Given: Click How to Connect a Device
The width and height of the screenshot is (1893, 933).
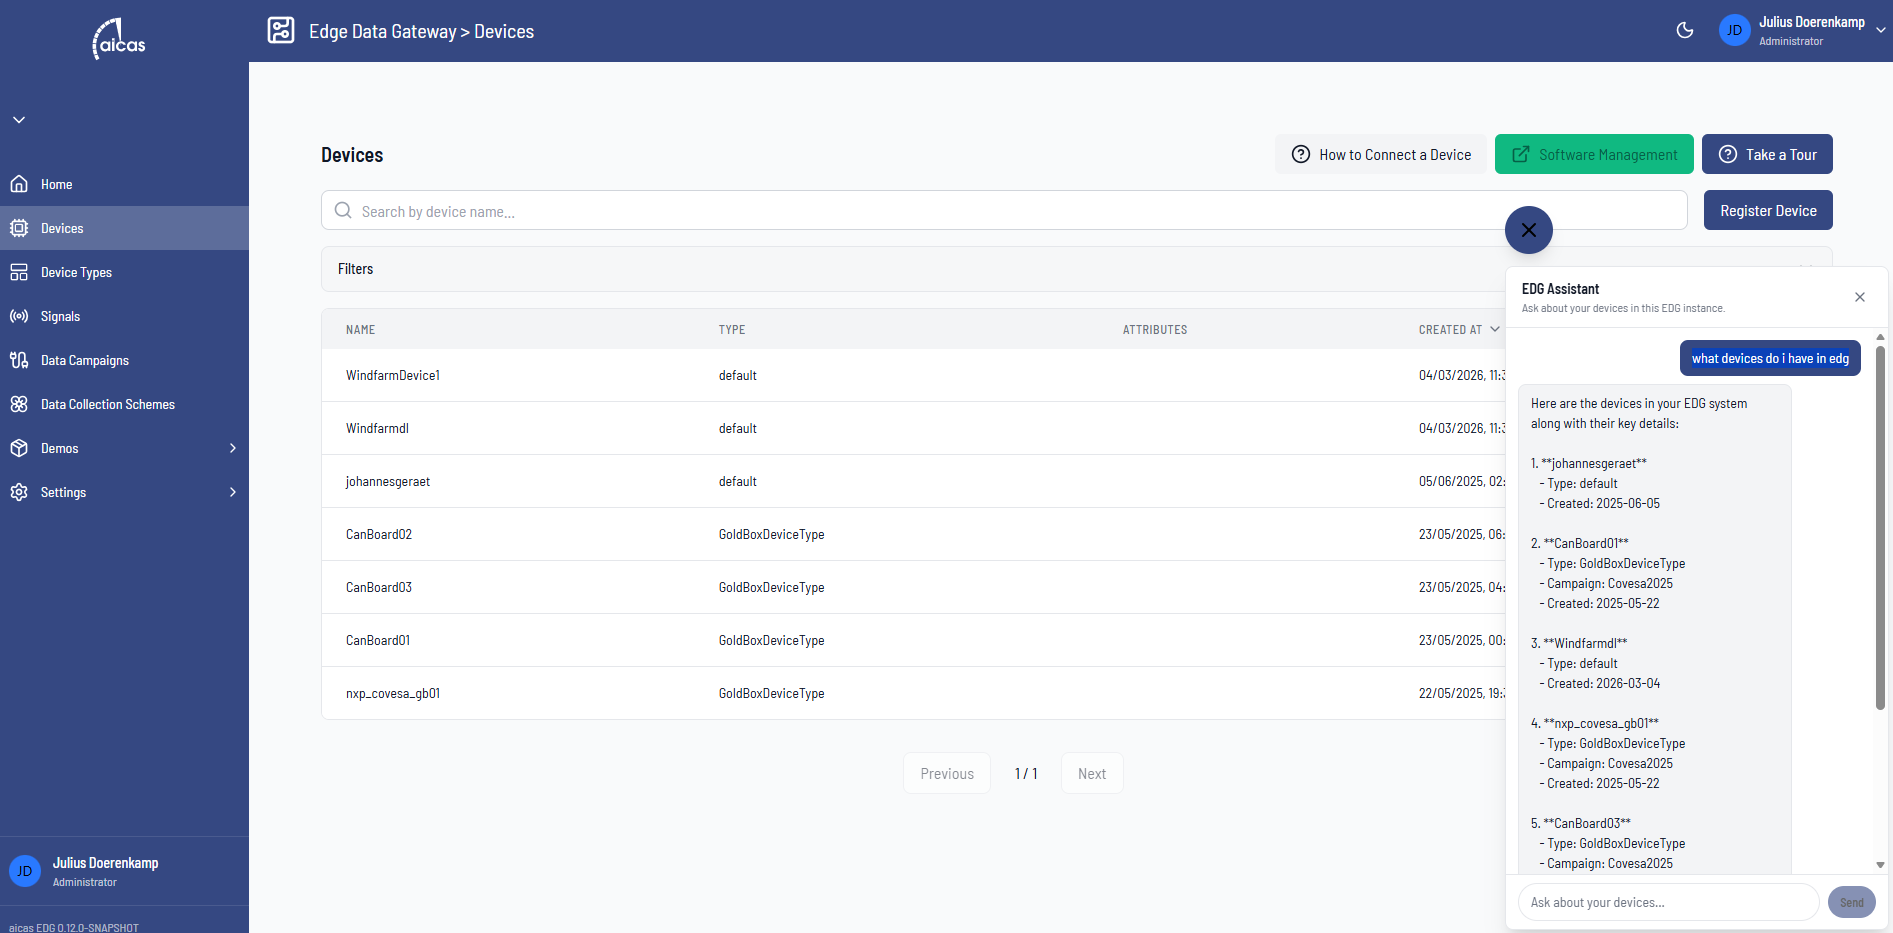Looking at the screenshot, I should pos(1381,155).
